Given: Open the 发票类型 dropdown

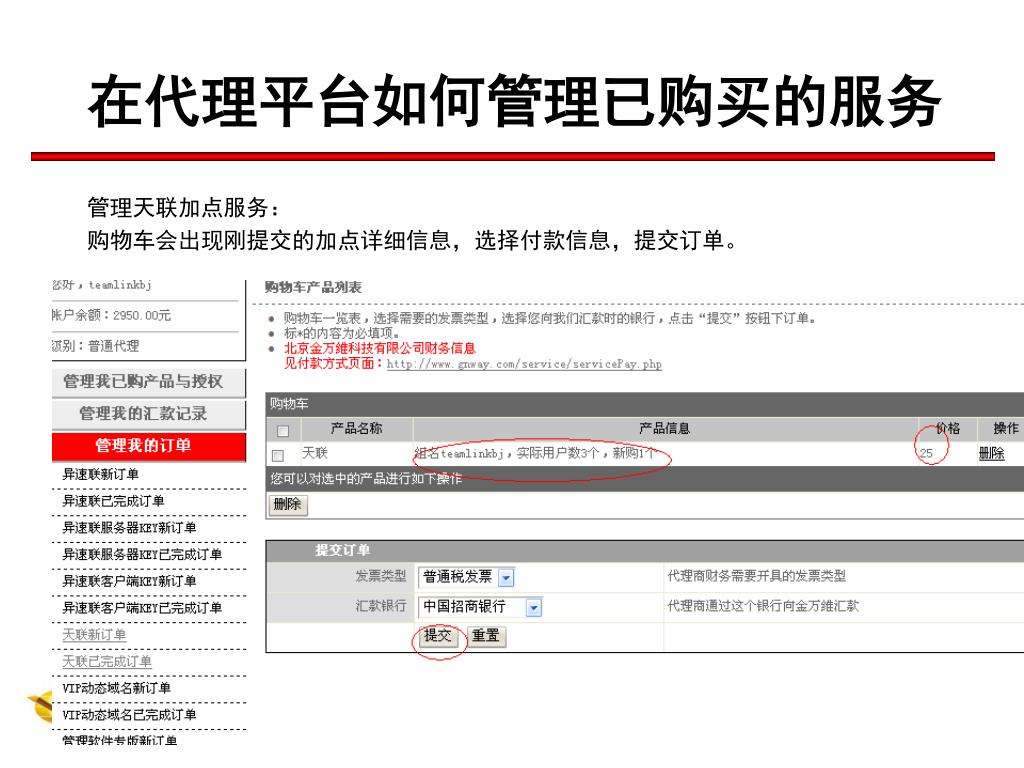Looking at the screenshot, I should point(466,577).
